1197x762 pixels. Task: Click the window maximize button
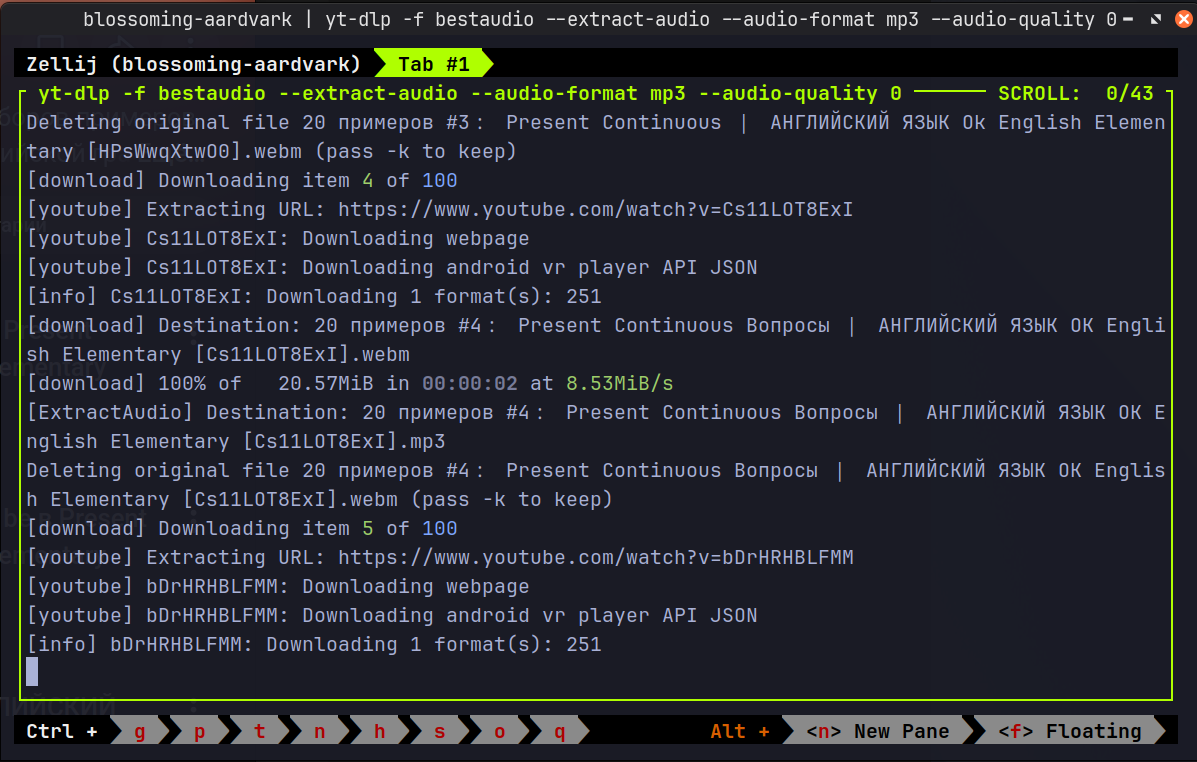tap(1156, 19)
